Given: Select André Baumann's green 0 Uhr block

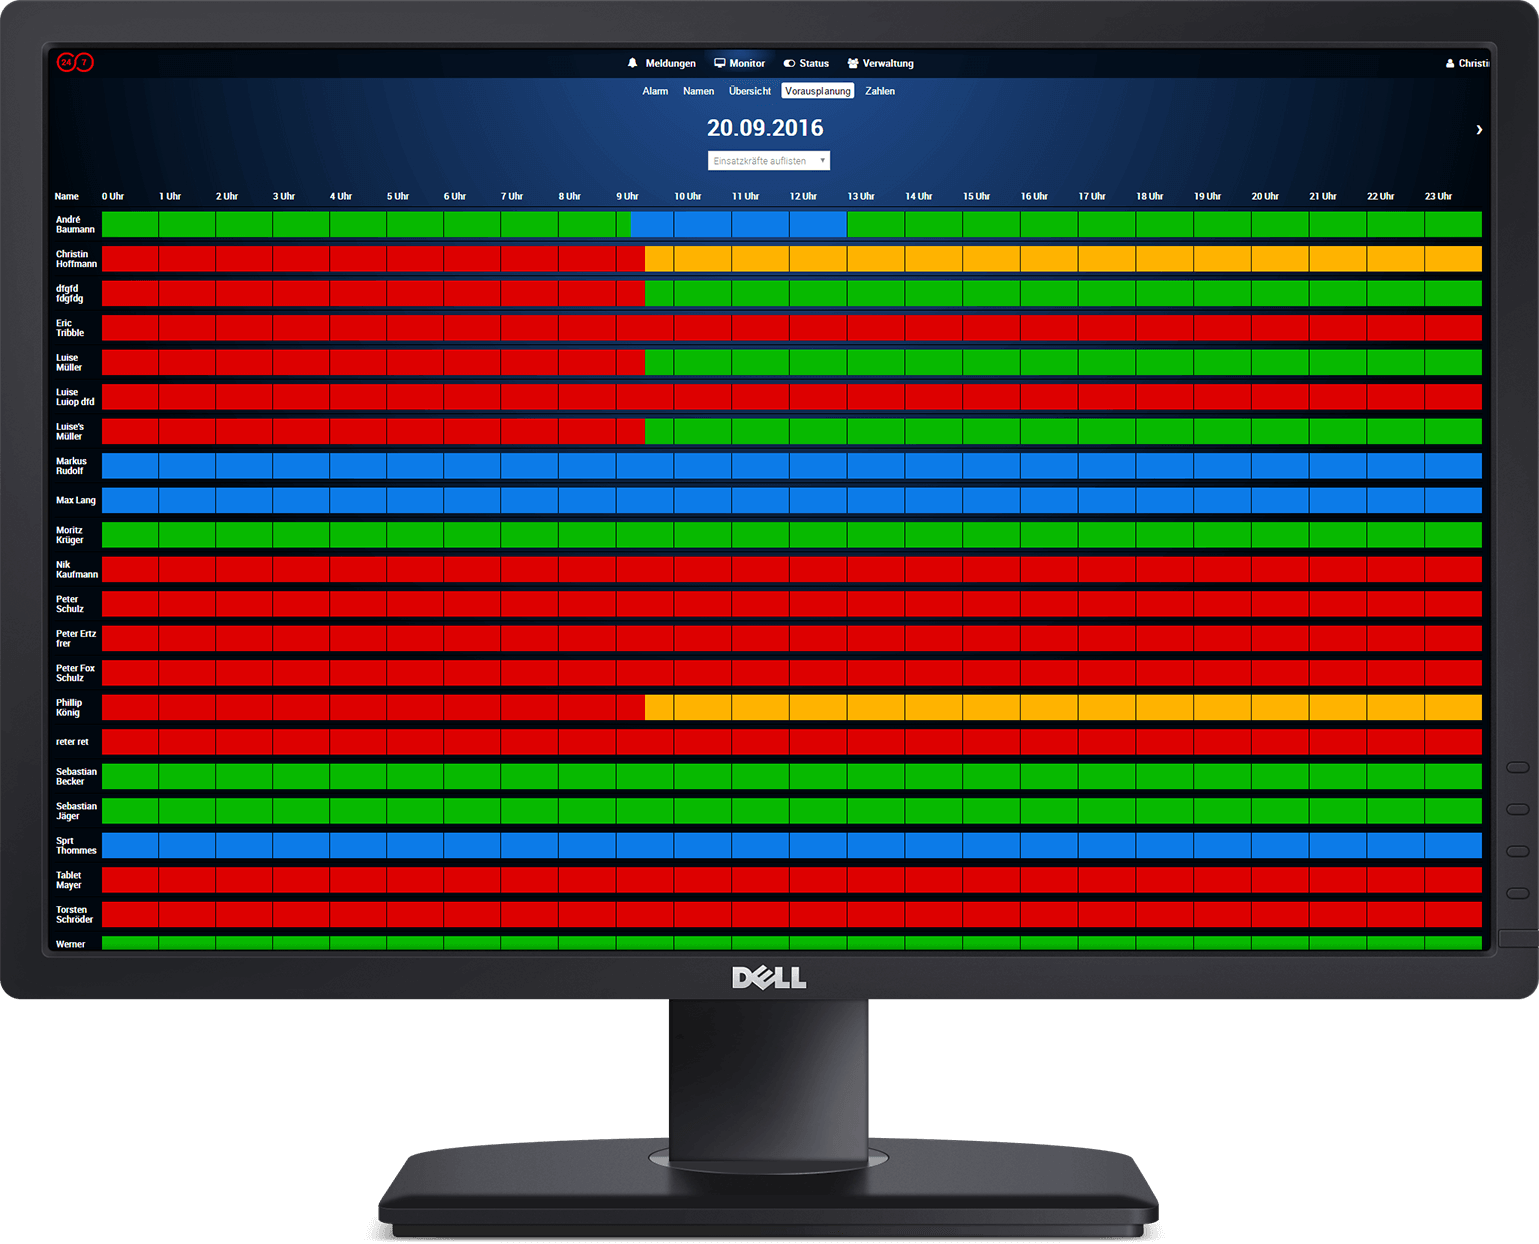Looking at the screenshot, I should (x=130, y=224).
